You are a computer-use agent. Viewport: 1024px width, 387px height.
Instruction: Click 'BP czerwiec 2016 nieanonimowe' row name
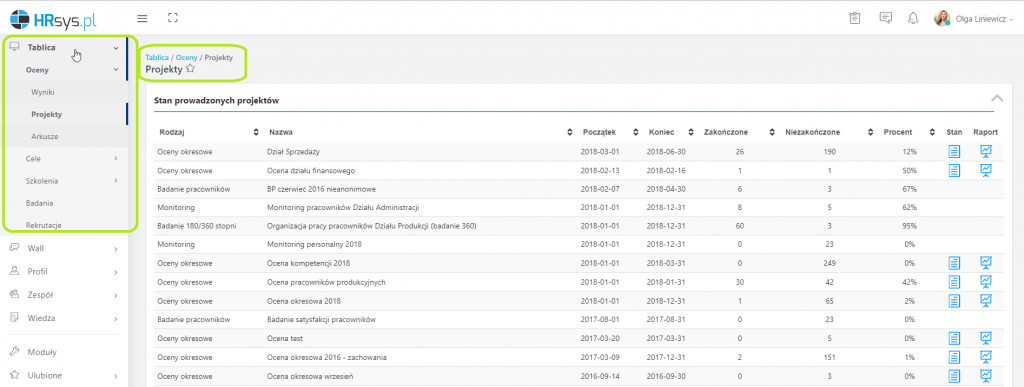coord(322,189)
